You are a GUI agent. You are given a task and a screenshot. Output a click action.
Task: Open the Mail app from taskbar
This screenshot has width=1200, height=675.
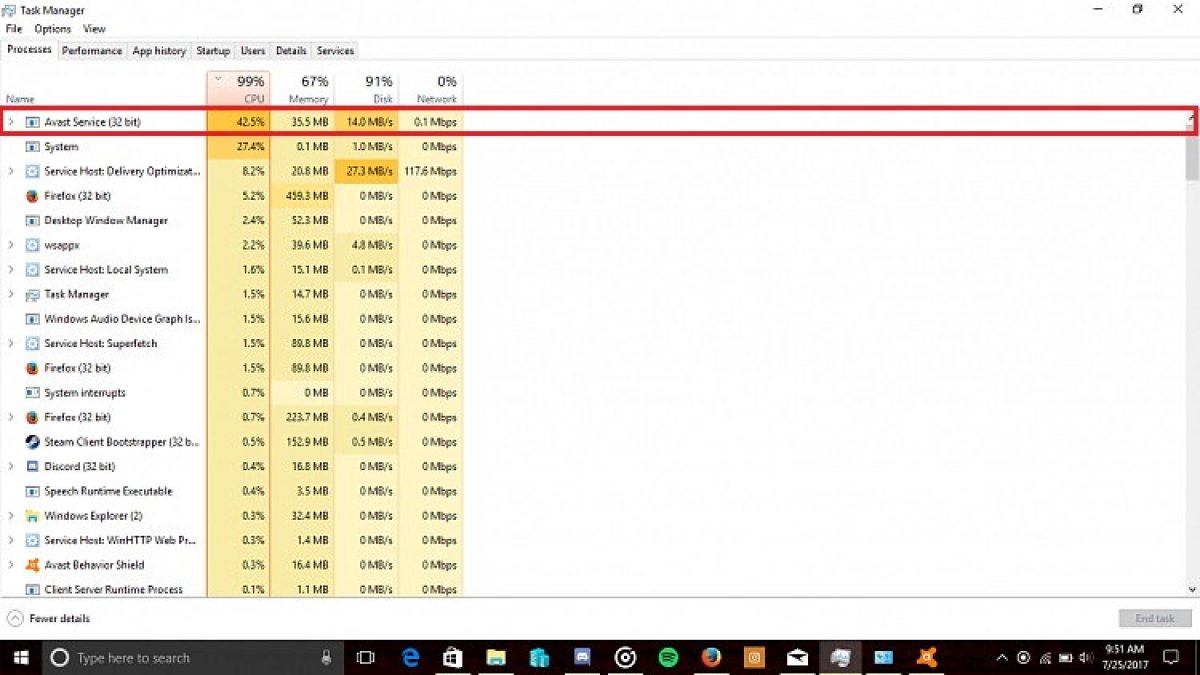click(x=797, y=658)
